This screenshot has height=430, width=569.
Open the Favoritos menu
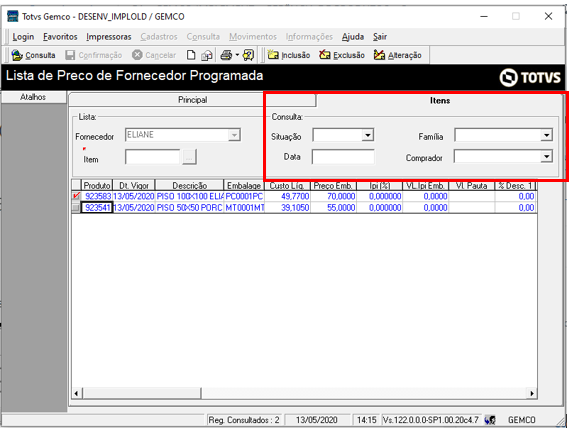coord(60,37)
